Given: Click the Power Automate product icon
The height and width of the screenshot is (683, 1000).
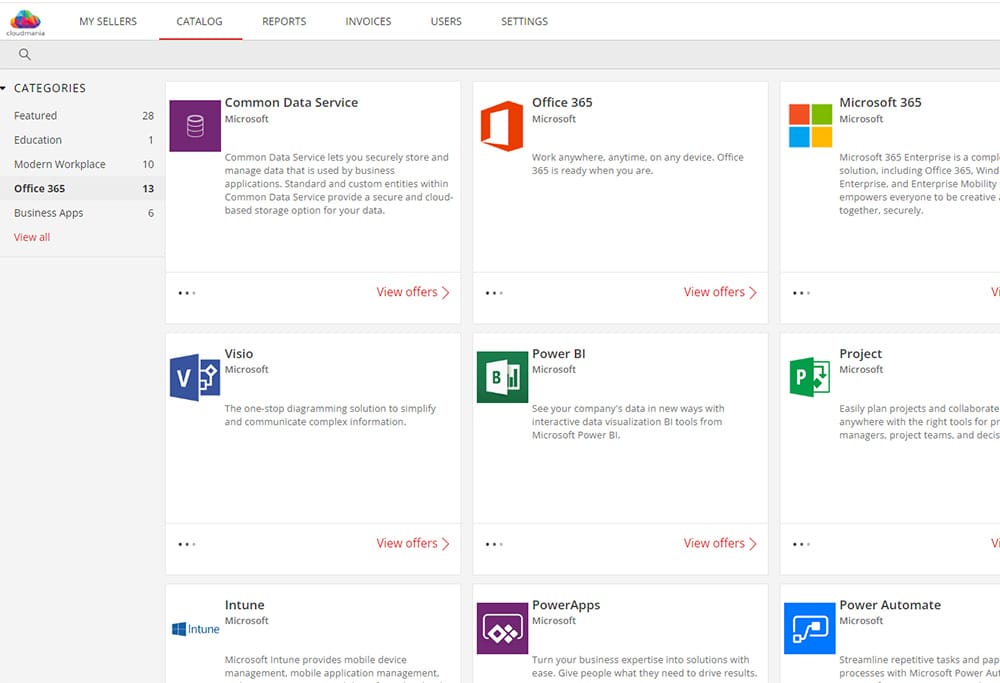Looking at the screenshot, I should point(810,628).
